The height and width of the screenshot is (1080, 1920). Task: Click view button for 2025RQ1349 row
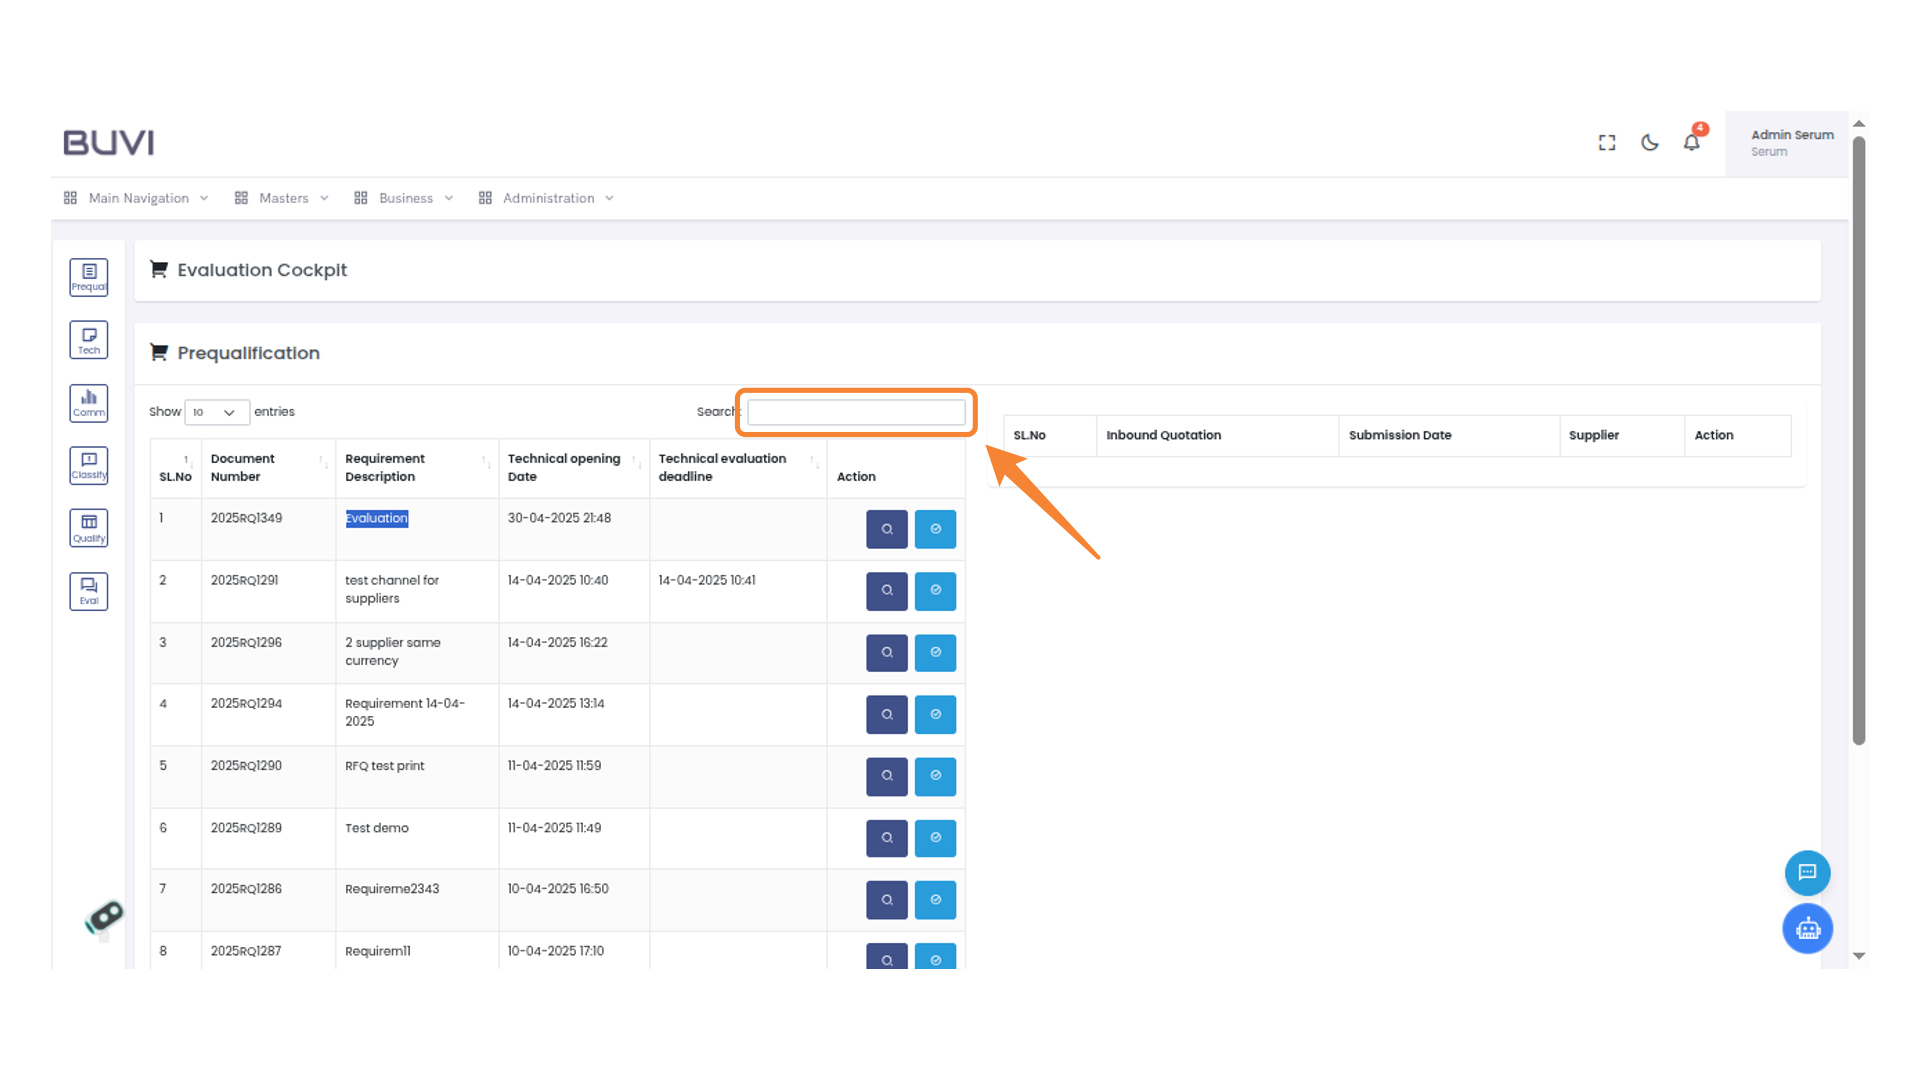point(886,529)
